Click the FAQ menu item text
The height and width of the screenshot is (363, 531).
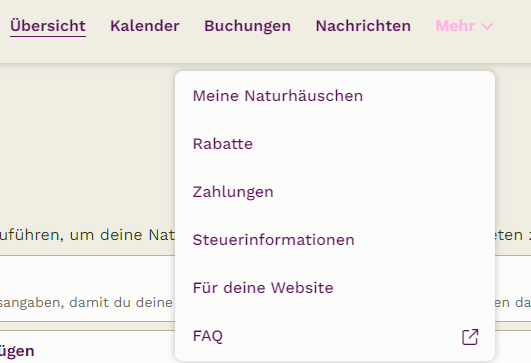click(208, 336)
